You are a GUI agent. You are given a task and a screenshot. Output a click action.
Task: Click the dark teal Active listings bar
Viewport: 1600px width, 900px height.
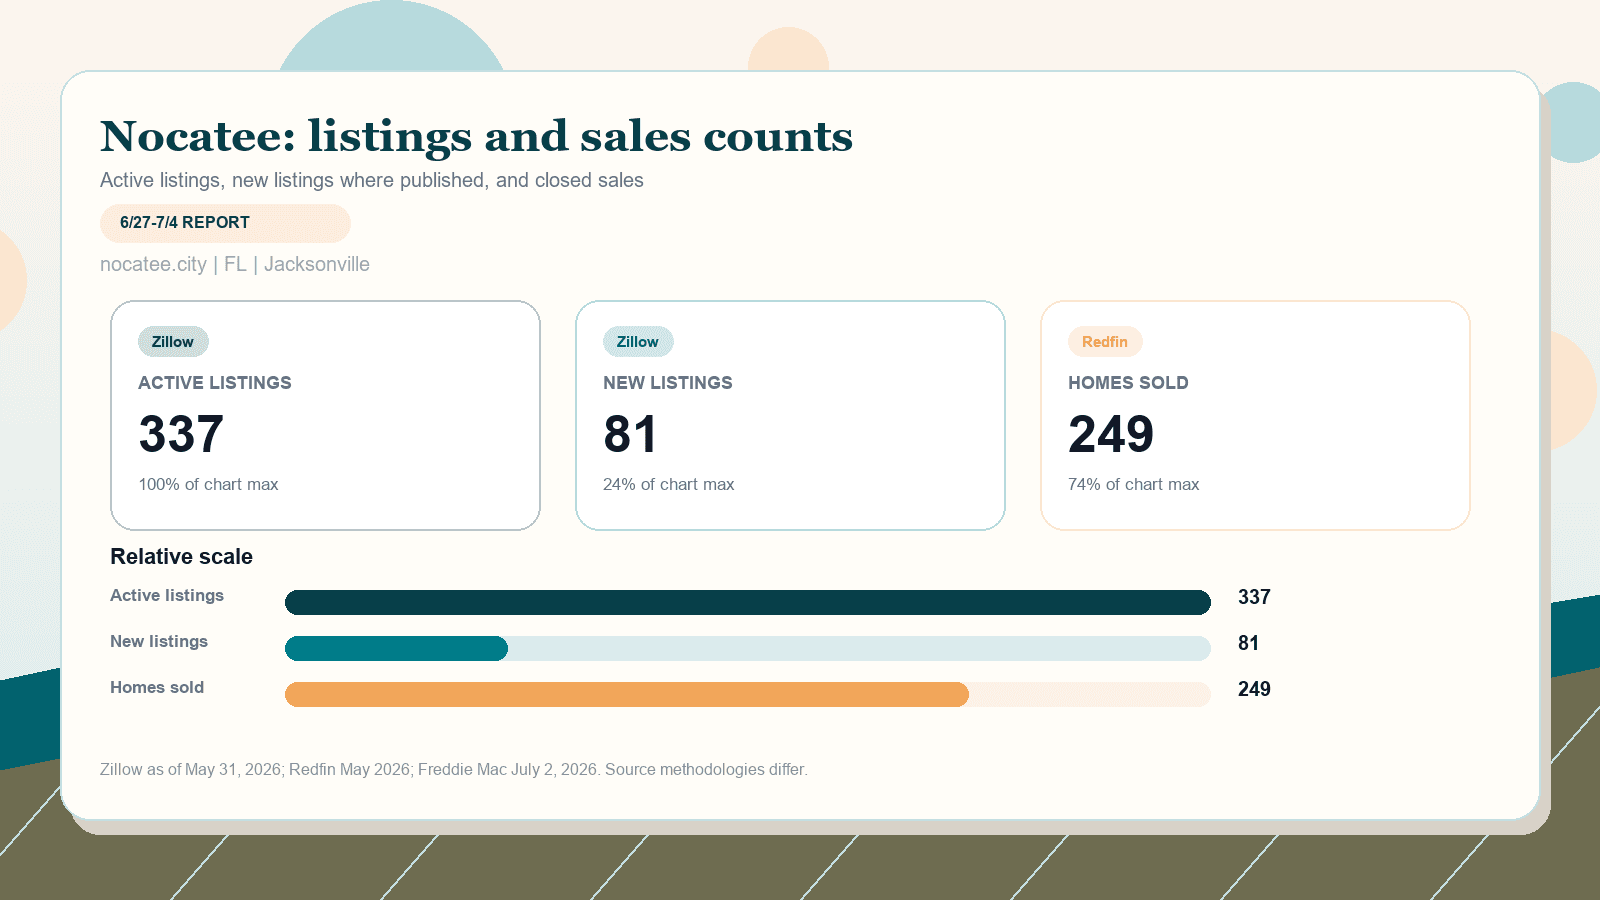pos(748,602)
